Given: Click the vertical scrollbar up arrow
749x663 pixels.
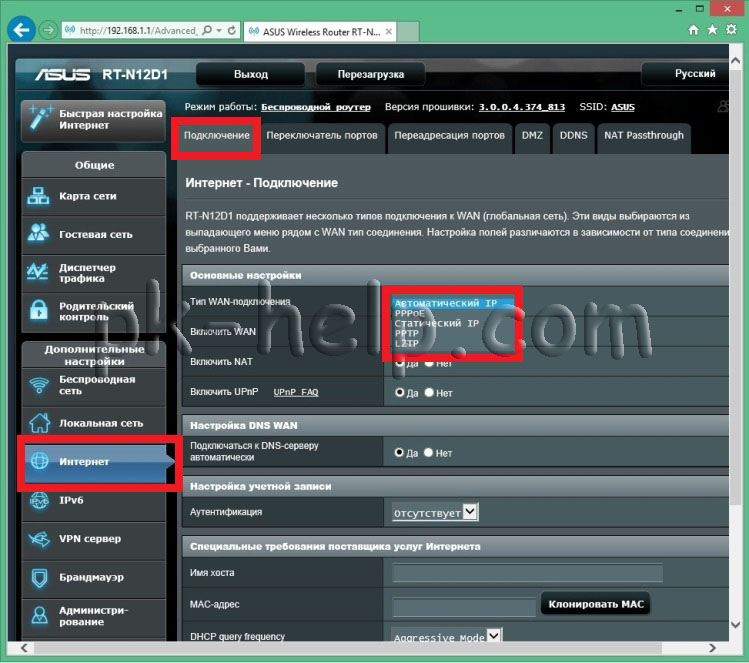Looking at the screenshot, I should 736,61.
